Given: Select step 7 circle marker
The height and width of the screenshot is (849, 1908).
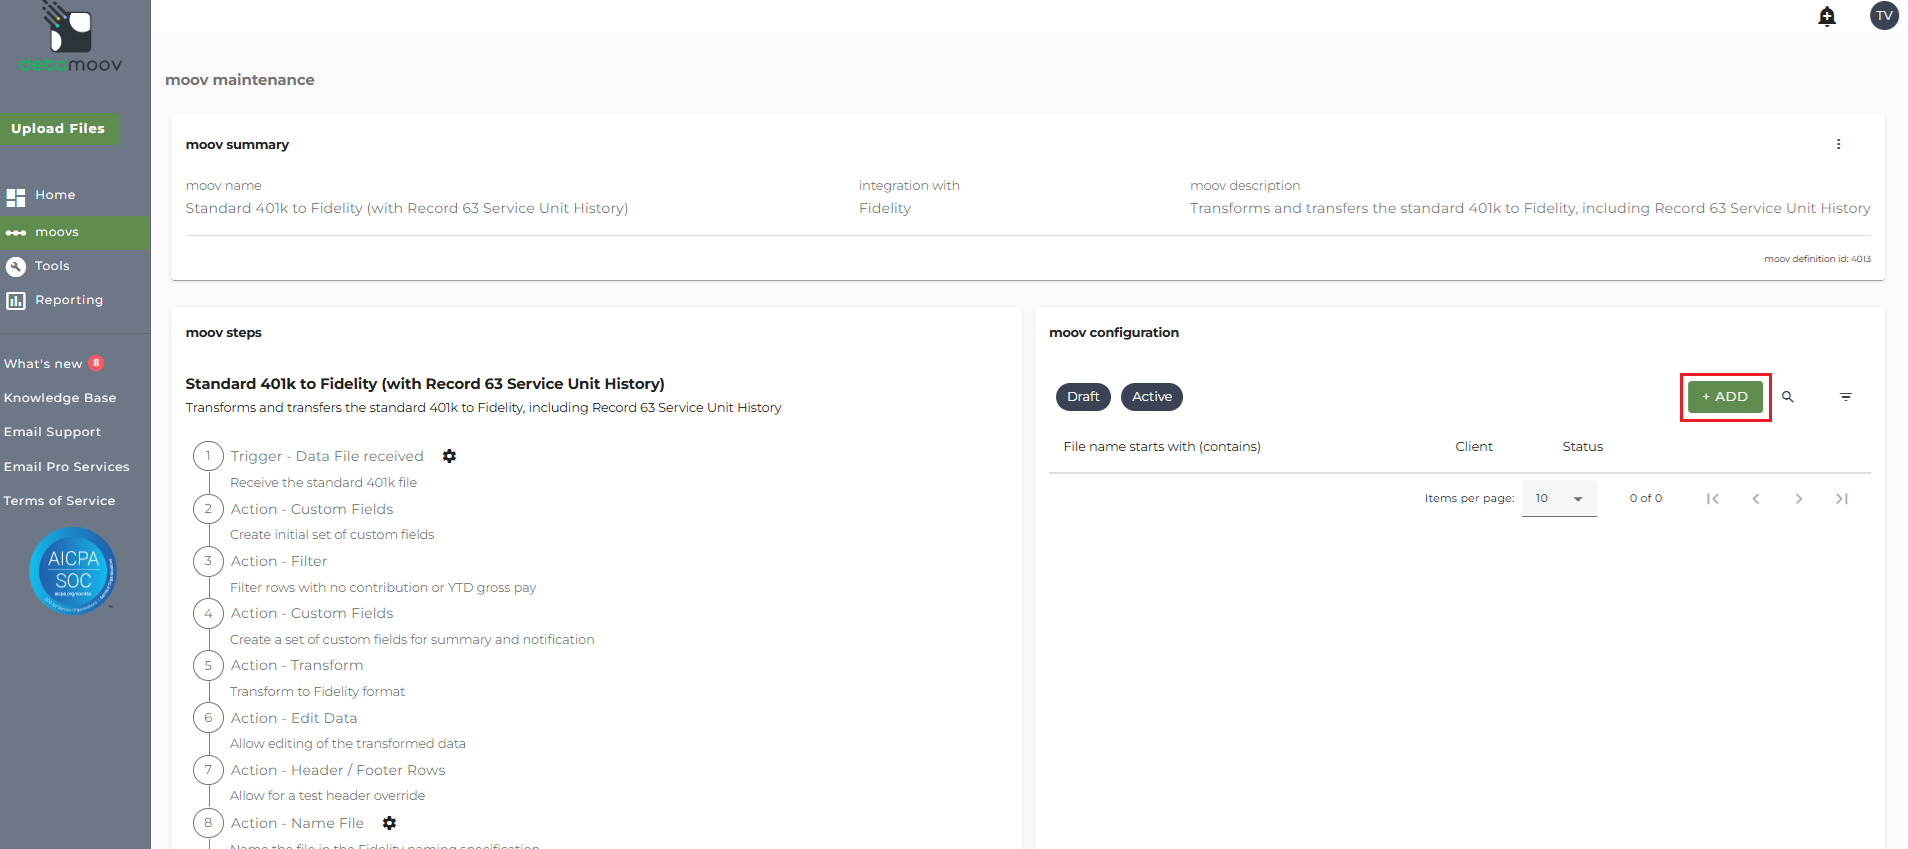Looking at the screenshot, I should [x=208, y=770].
